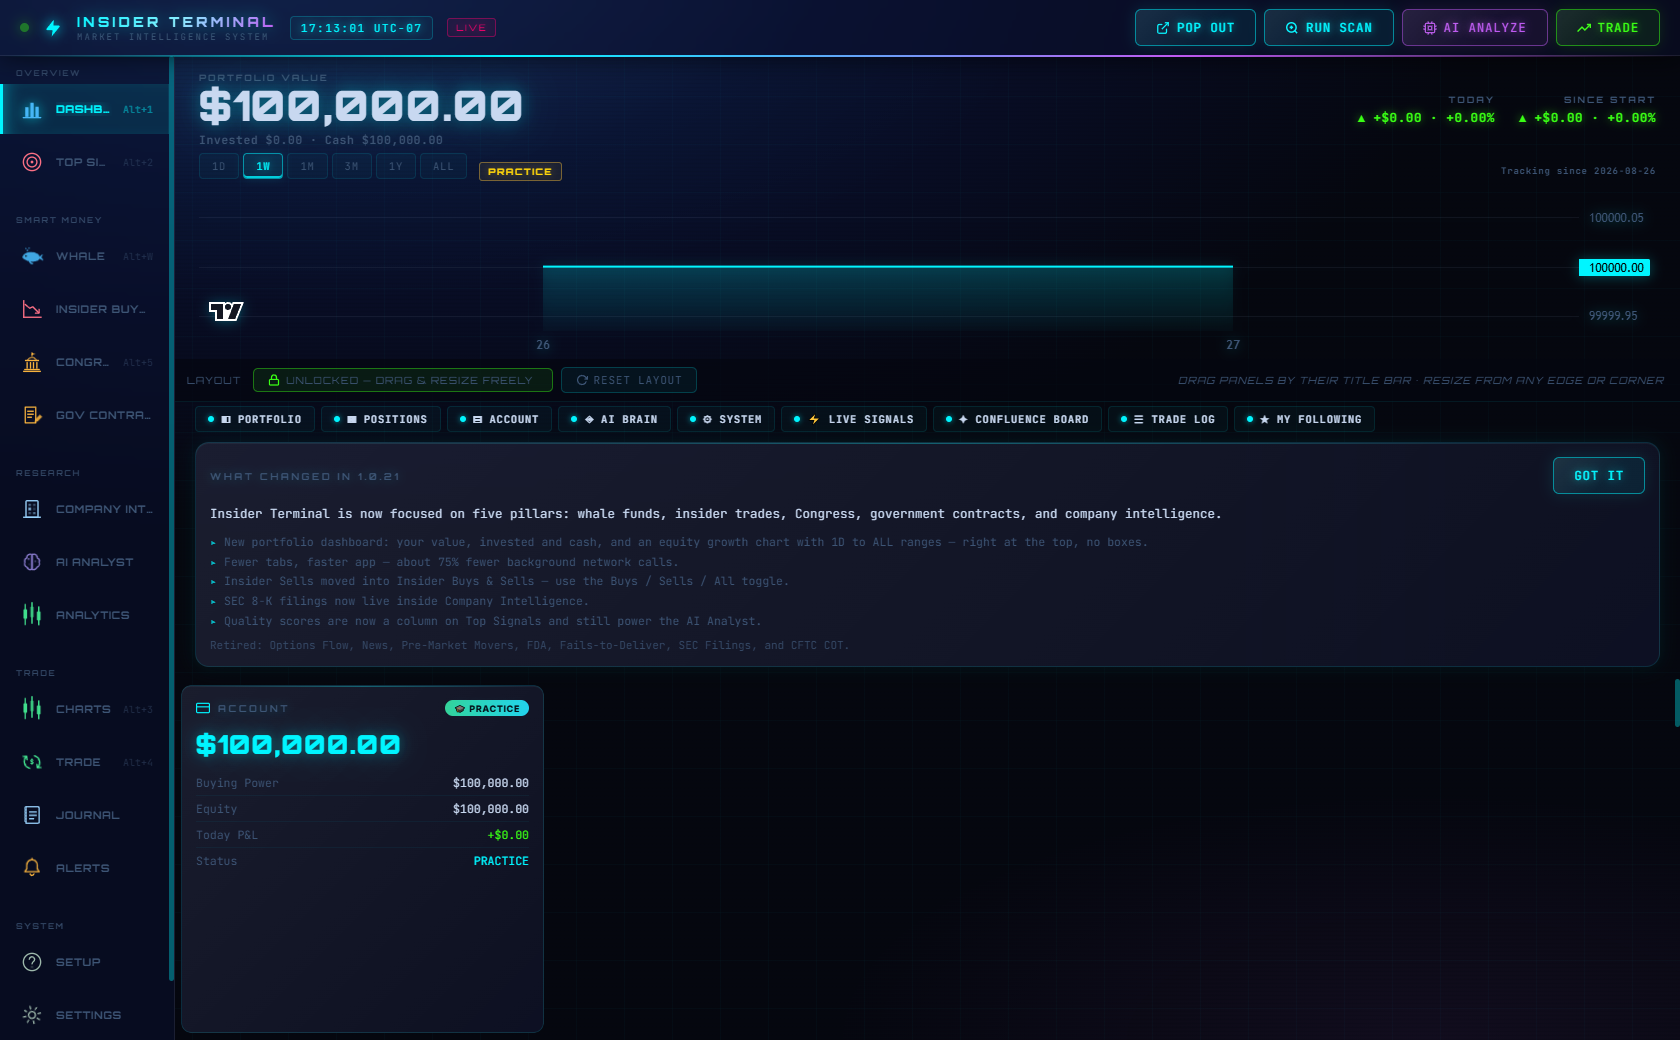Open the Alerts bell icon
Screen dimensions: 1680x1040
(32, 868)
